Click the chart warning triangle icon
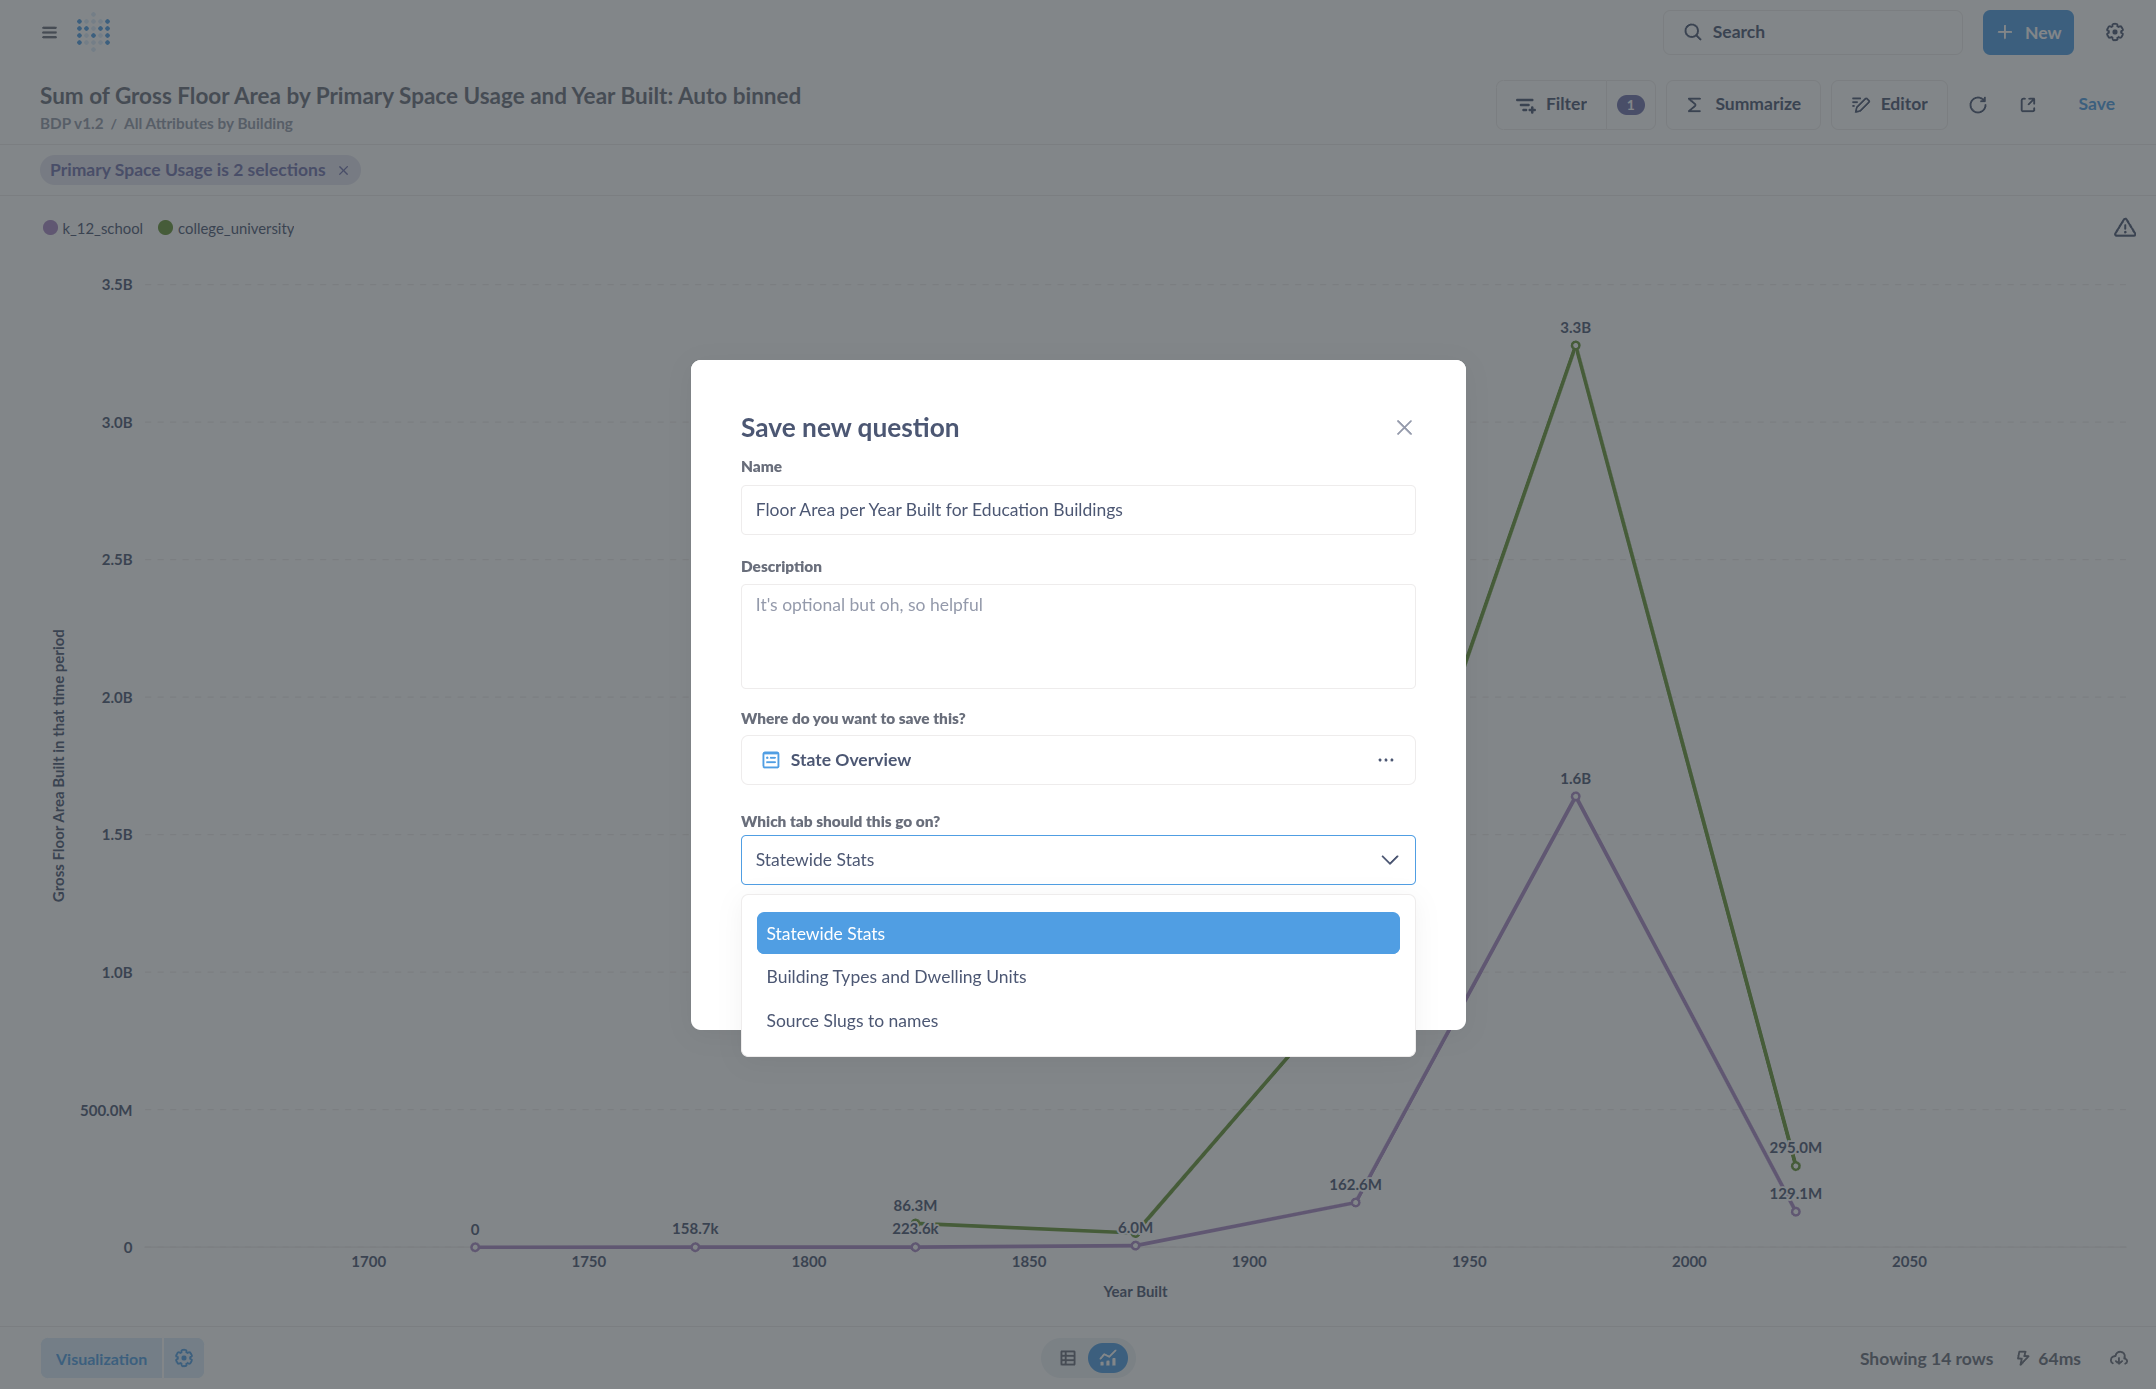The width and height of the screenshot is (2156, 1389). (x=2124, y=228)
